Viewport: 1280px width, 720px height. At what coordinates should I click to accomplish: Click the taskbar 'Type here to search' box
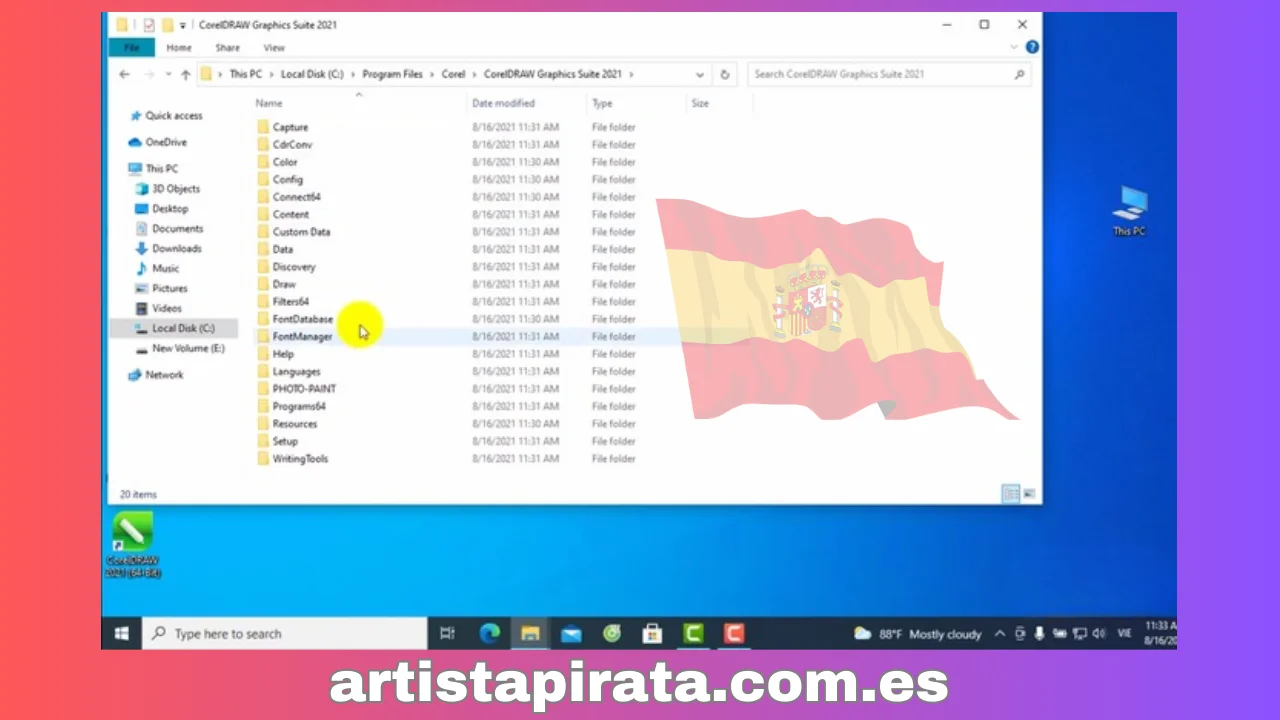(285, 633)
